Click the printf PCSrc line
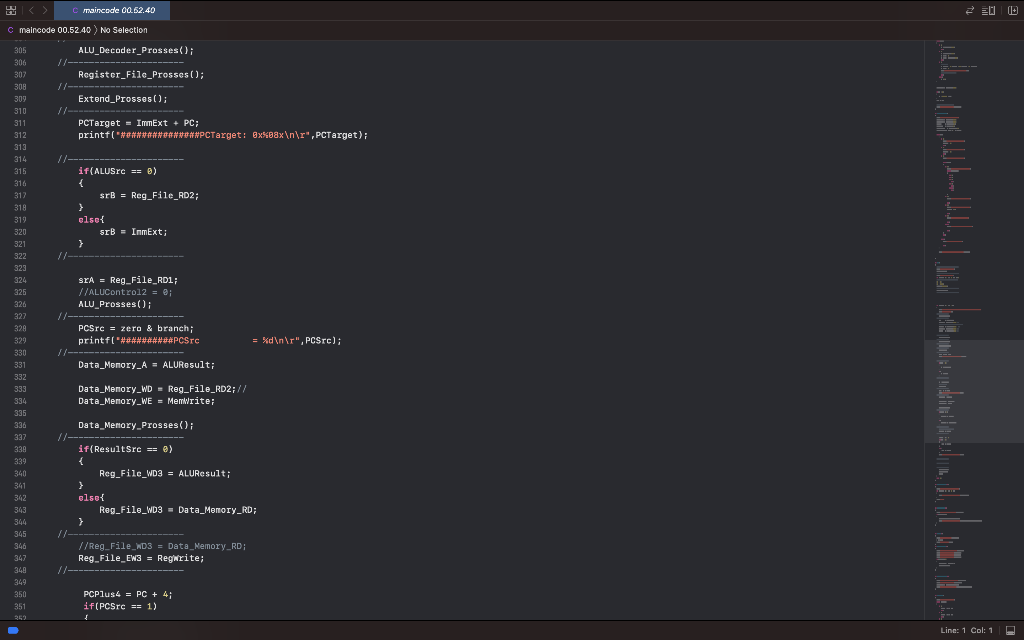Image resolution: width=1024 pixels, height=640 pixels. click(210, 340)
